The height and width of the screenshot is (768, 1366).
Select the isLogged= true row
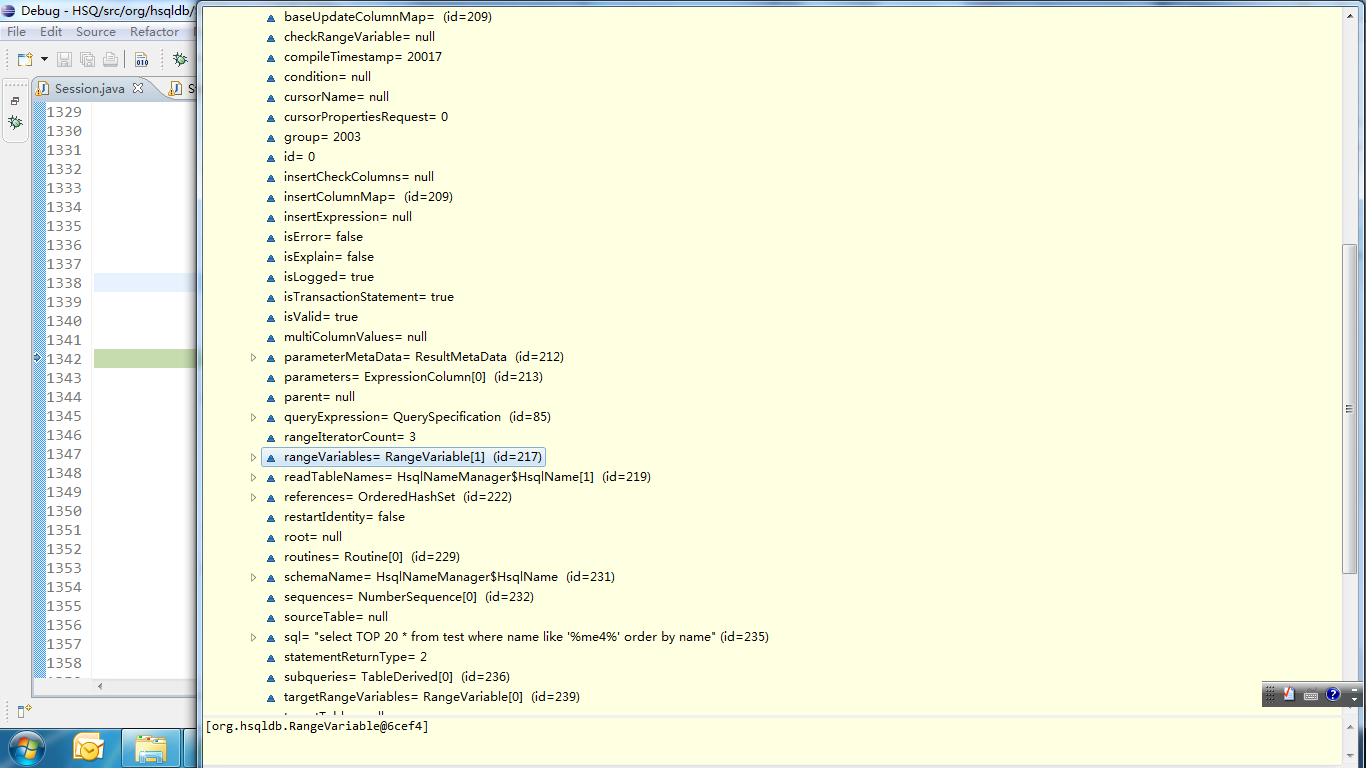319,277
